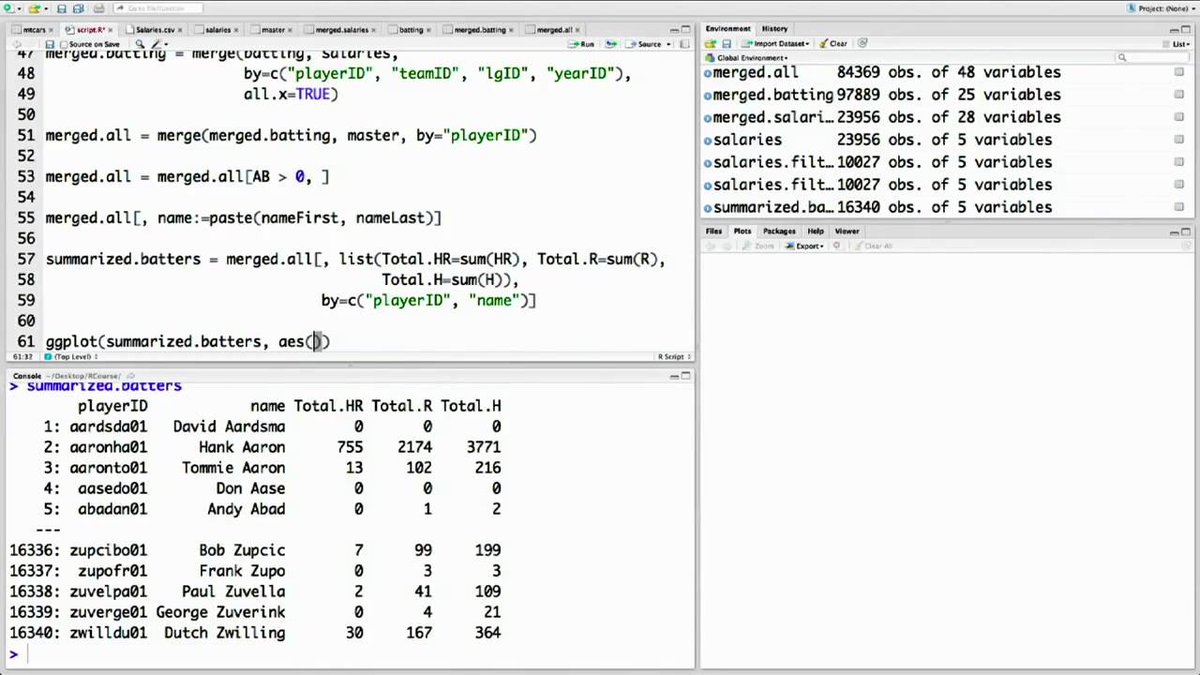The image size is (1200, 675).
Task: View salaries data using grid icon
Action: [1180, 140]
